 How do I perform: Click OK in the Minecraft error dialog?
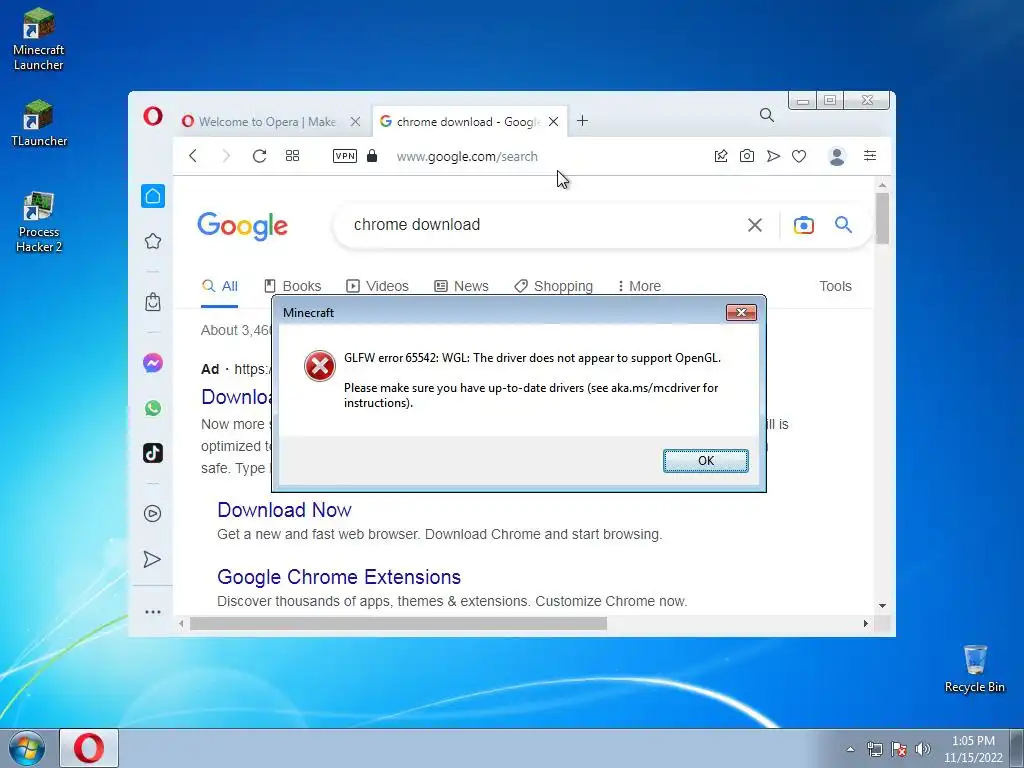[x=706, y=461]
